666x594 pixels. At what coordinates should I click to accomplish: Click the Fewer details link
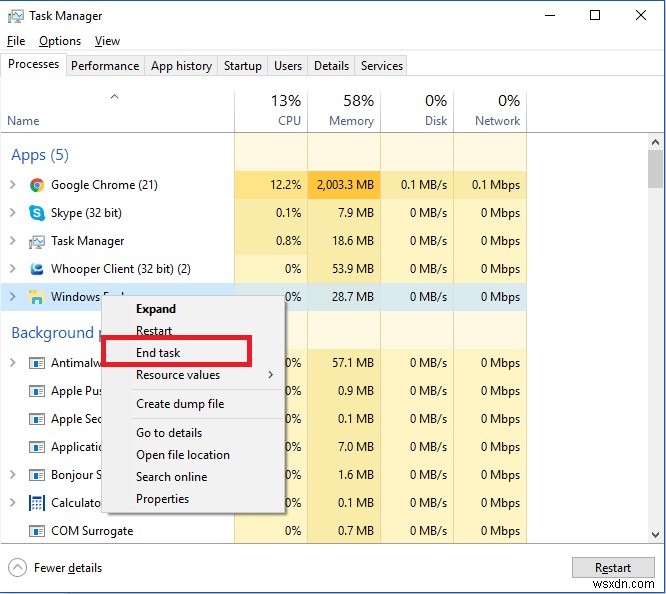point(68,568)
